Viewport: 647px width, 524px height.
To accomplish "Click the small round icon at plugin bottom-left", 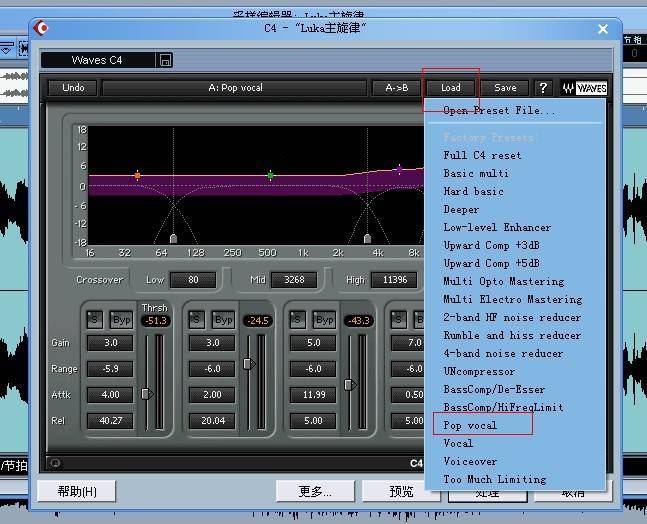I will tap(55, 463).
